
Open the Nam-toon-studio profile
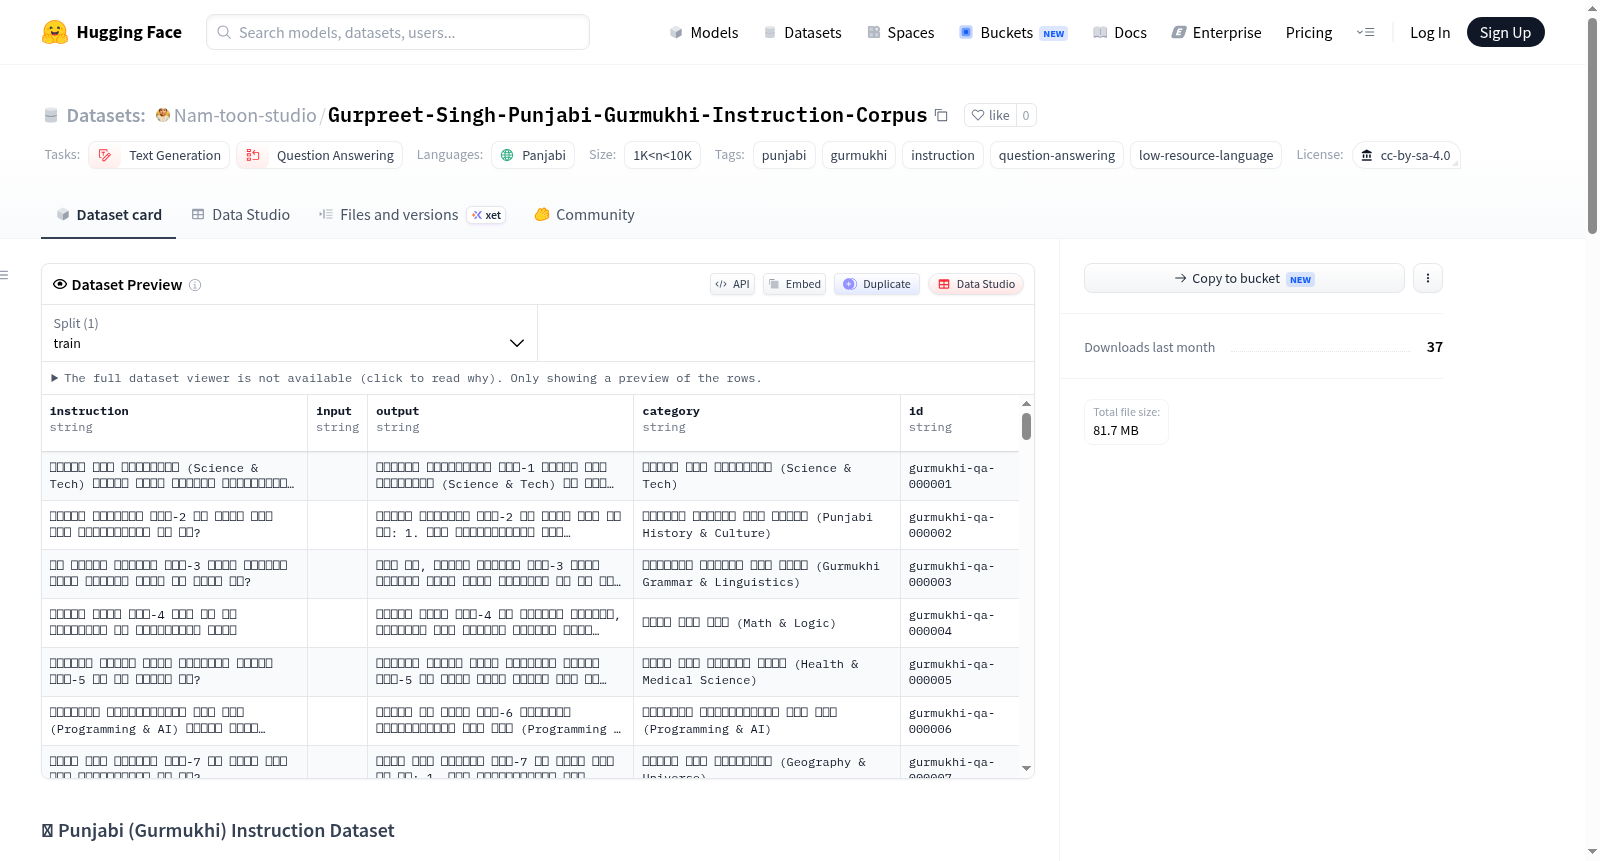(245, 115)
